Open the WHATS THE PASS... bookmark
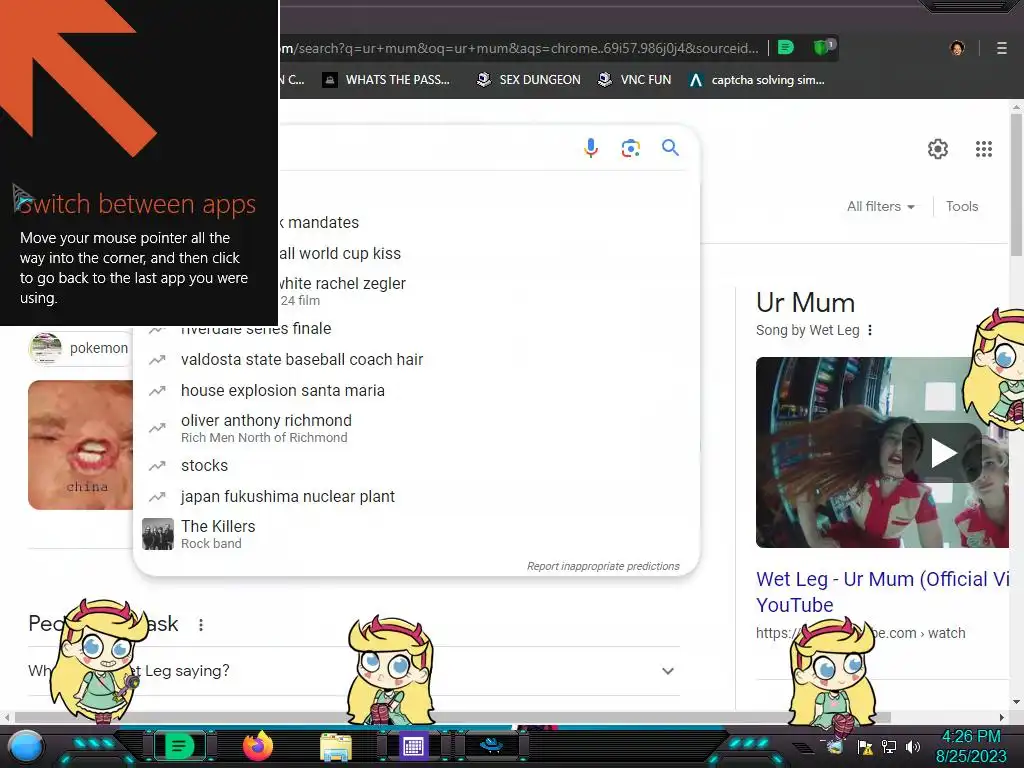This screenshot has height=768, width=1024. click(x=386, y=80)
